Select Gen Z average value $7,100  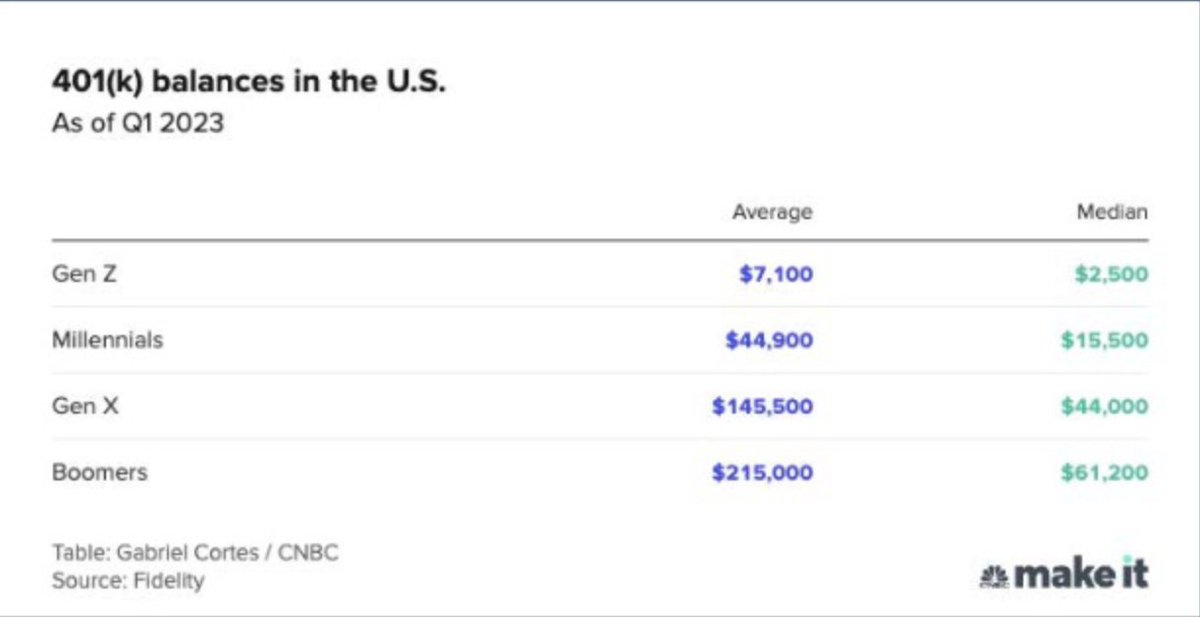point(776,274)
